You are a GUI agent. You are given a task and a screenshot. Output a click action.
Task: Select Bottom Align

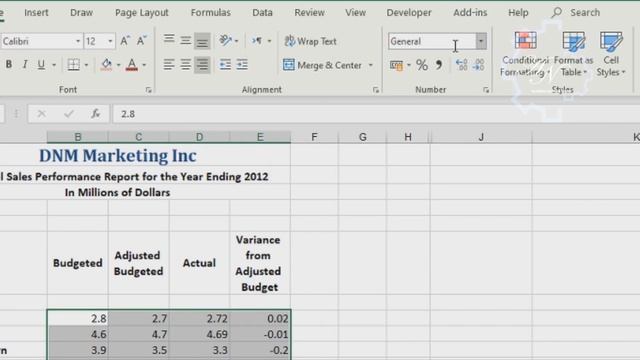202,40
